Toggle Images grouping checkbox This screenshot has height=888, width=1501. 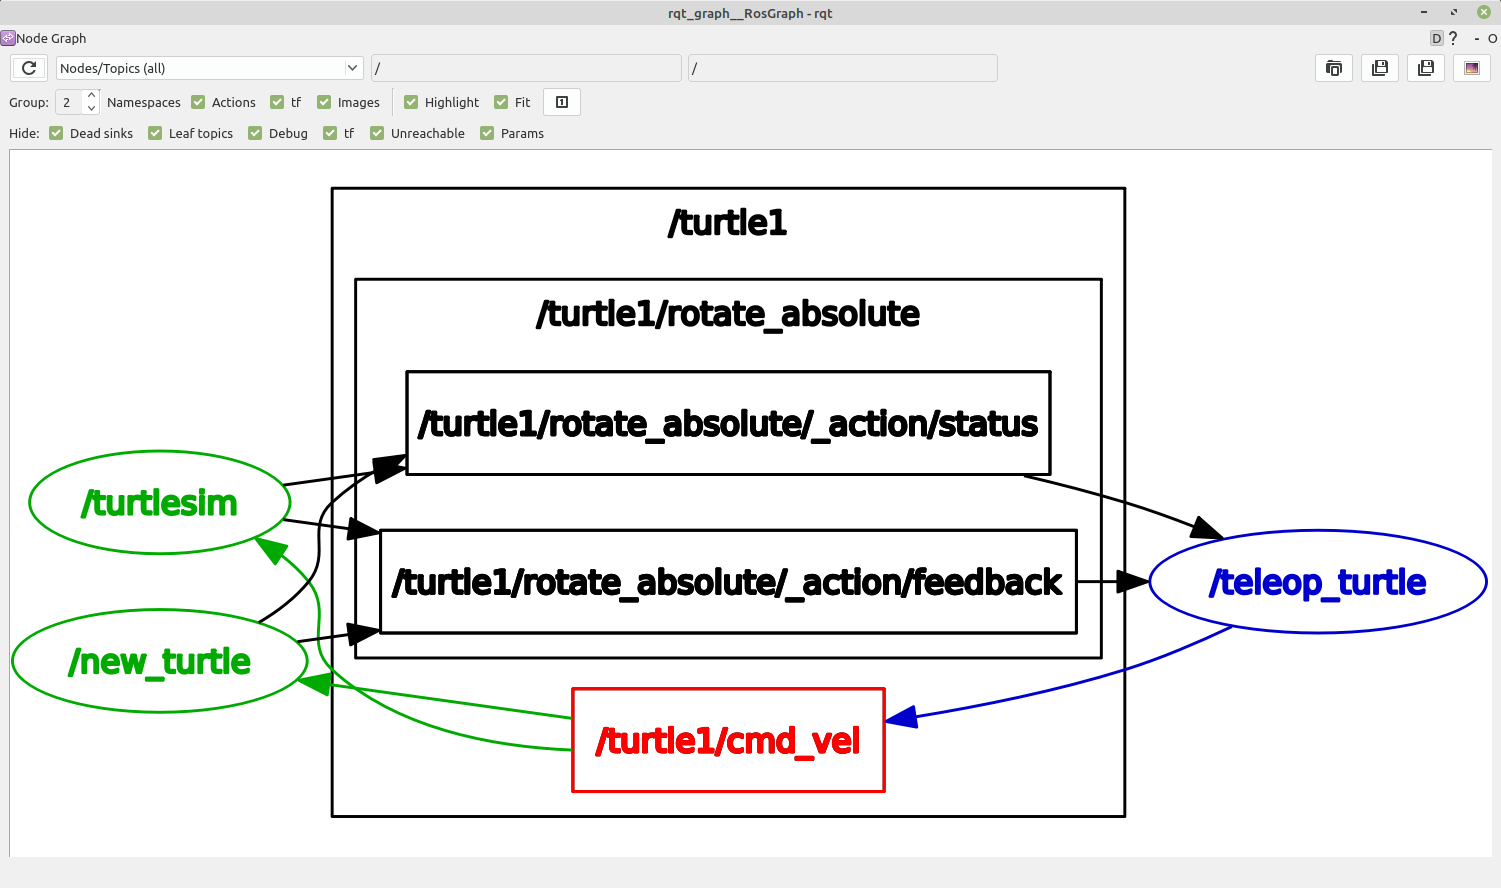point(324,102)
